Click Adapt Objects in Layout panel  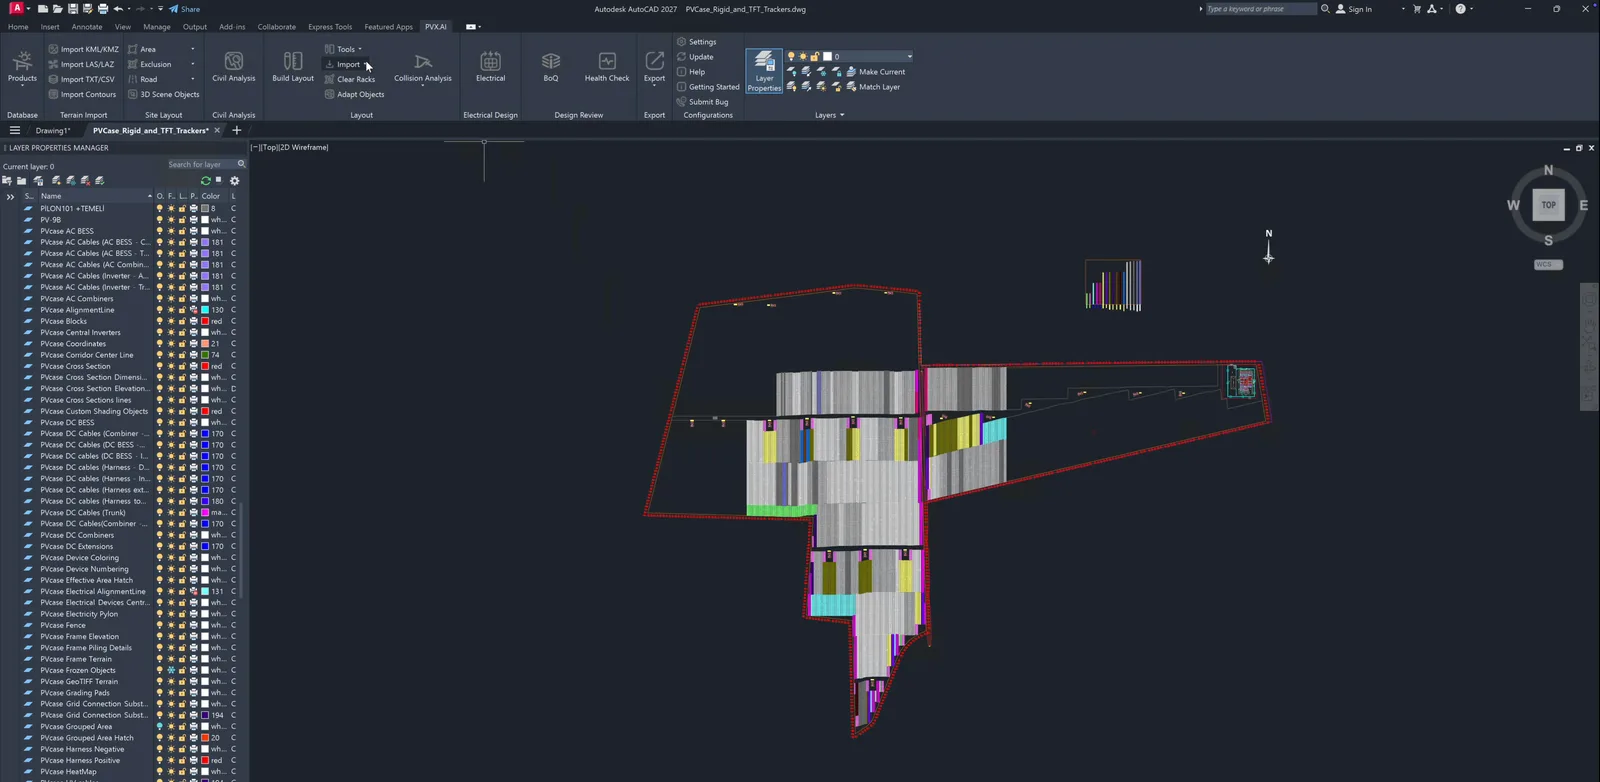tap(354, 94)
